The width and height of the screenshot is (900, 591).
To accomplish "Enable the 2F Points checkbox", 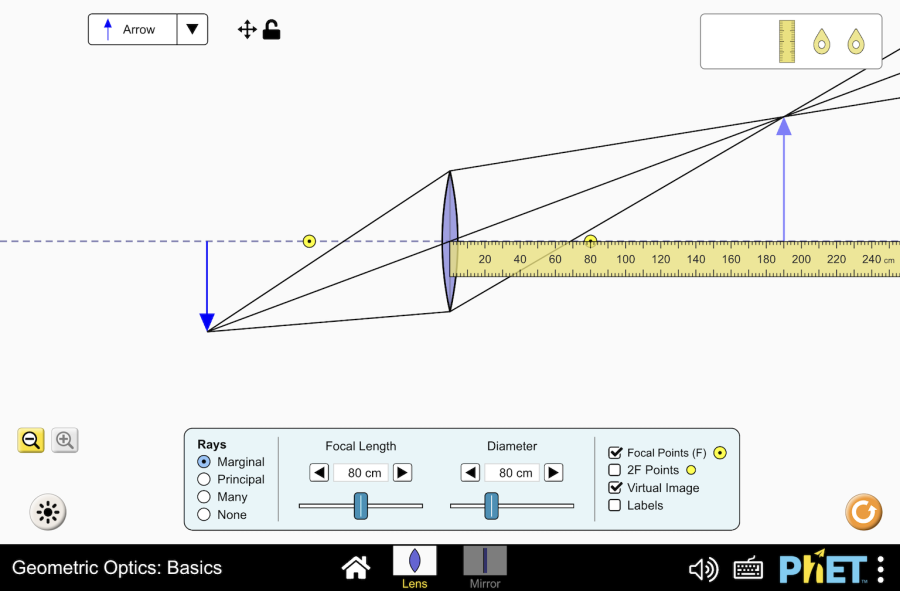I will point(615,470).
